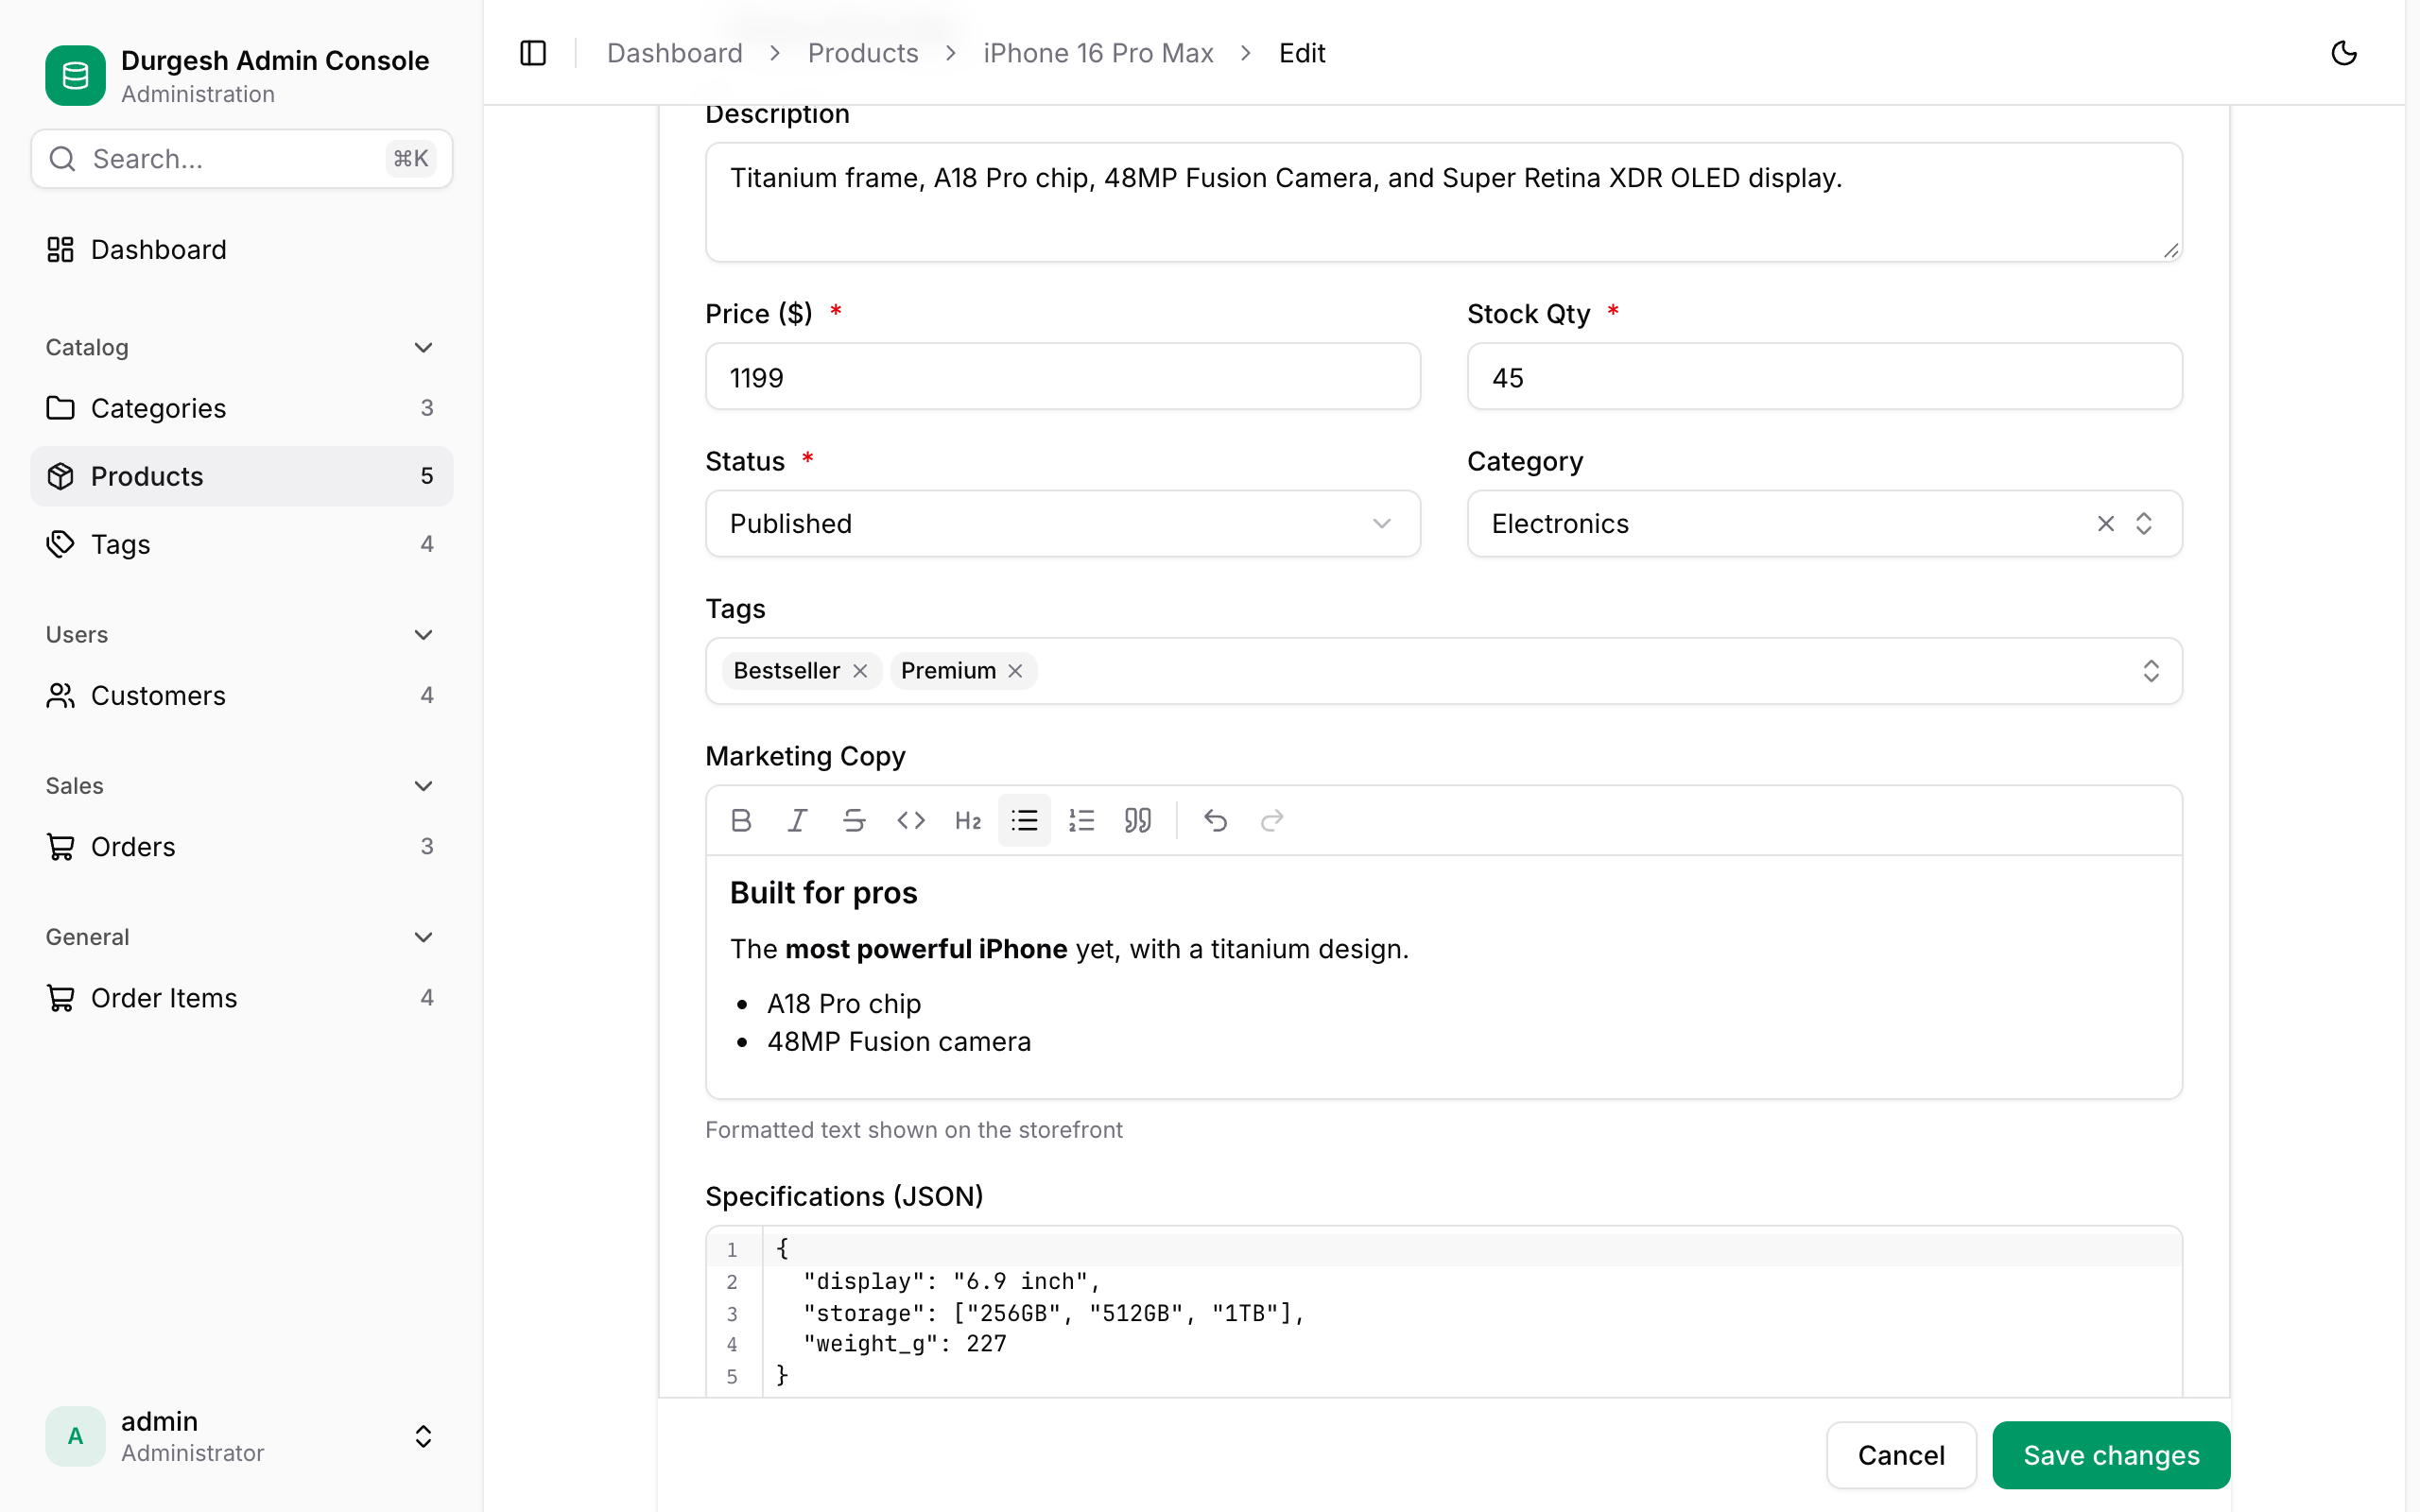Go to Products breadcrumb link
The image size is (2420, 1512).
pos(863,53)
